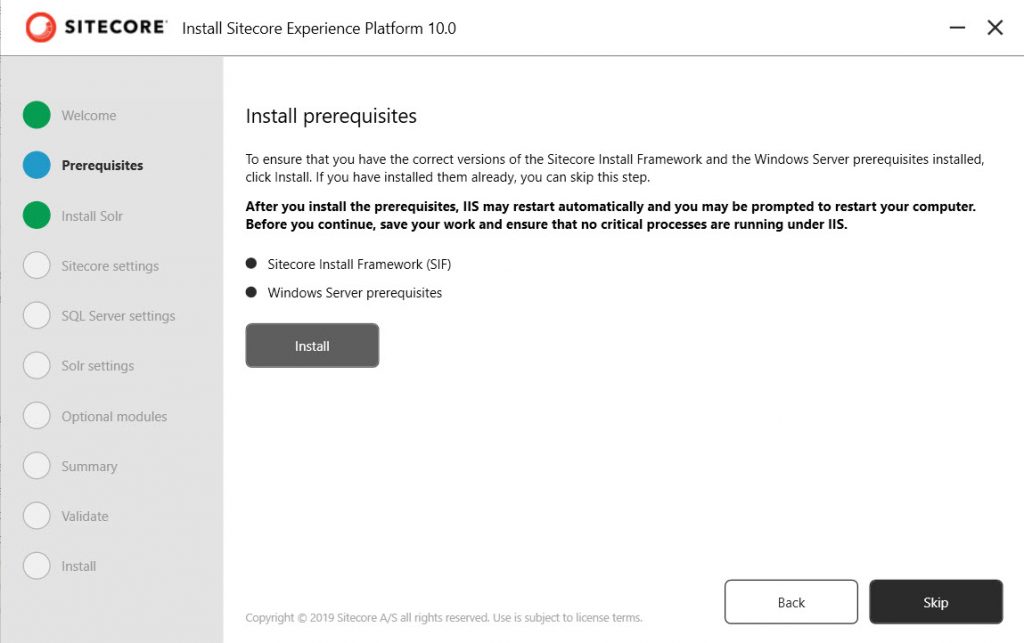The image size is (1024, 643).
Task: Click the Sitecore Install Framework (SIF) bullet item
Action: 359,265
